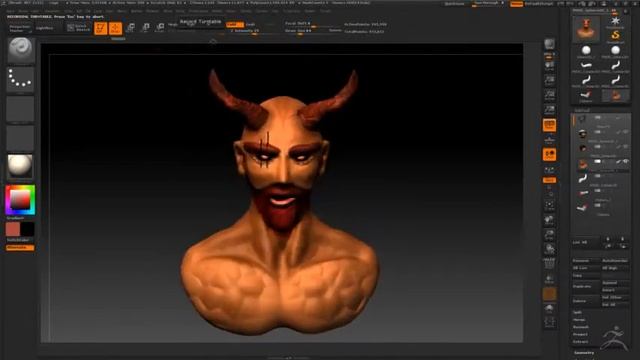
Task: Expand the Split section
Action: click(x=577, y=312)
